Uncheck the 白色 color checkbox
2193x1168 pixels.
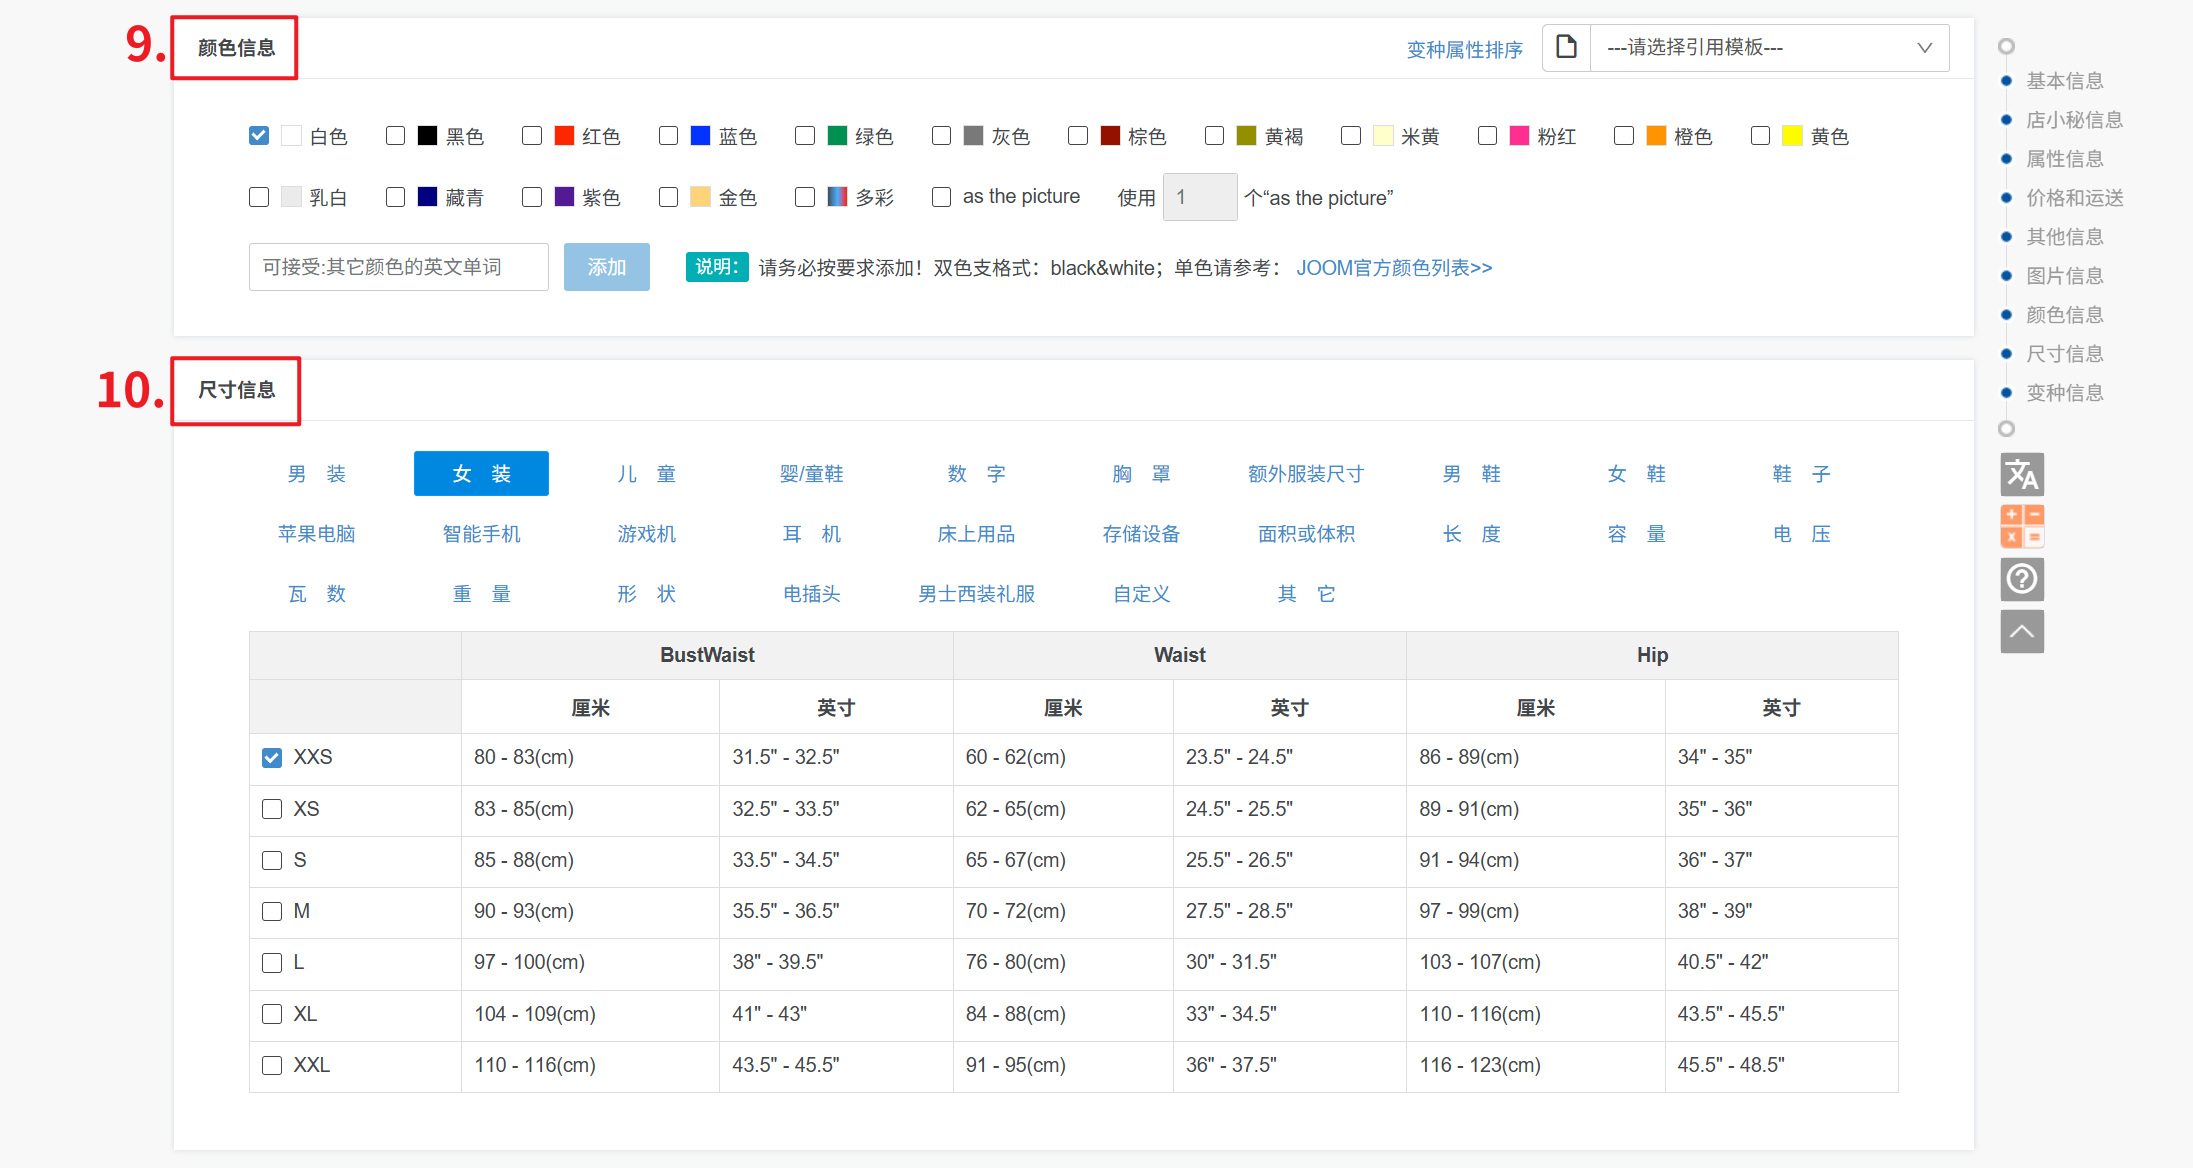click(x=259, y=136)
